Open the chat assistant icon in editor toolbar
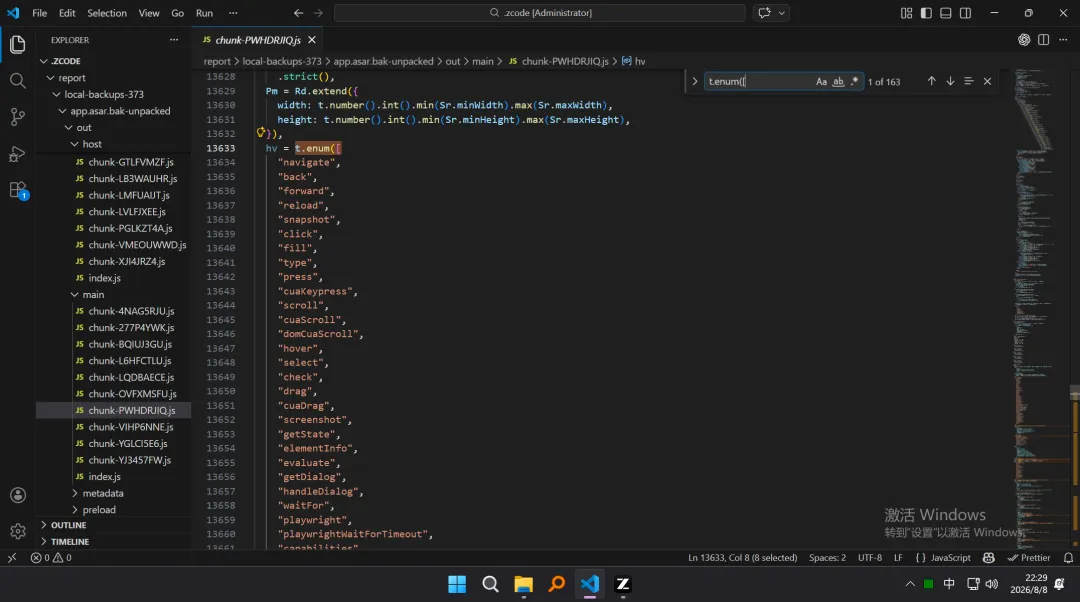This screenshot has height=602, width=1080. [x=1024, y=40]
